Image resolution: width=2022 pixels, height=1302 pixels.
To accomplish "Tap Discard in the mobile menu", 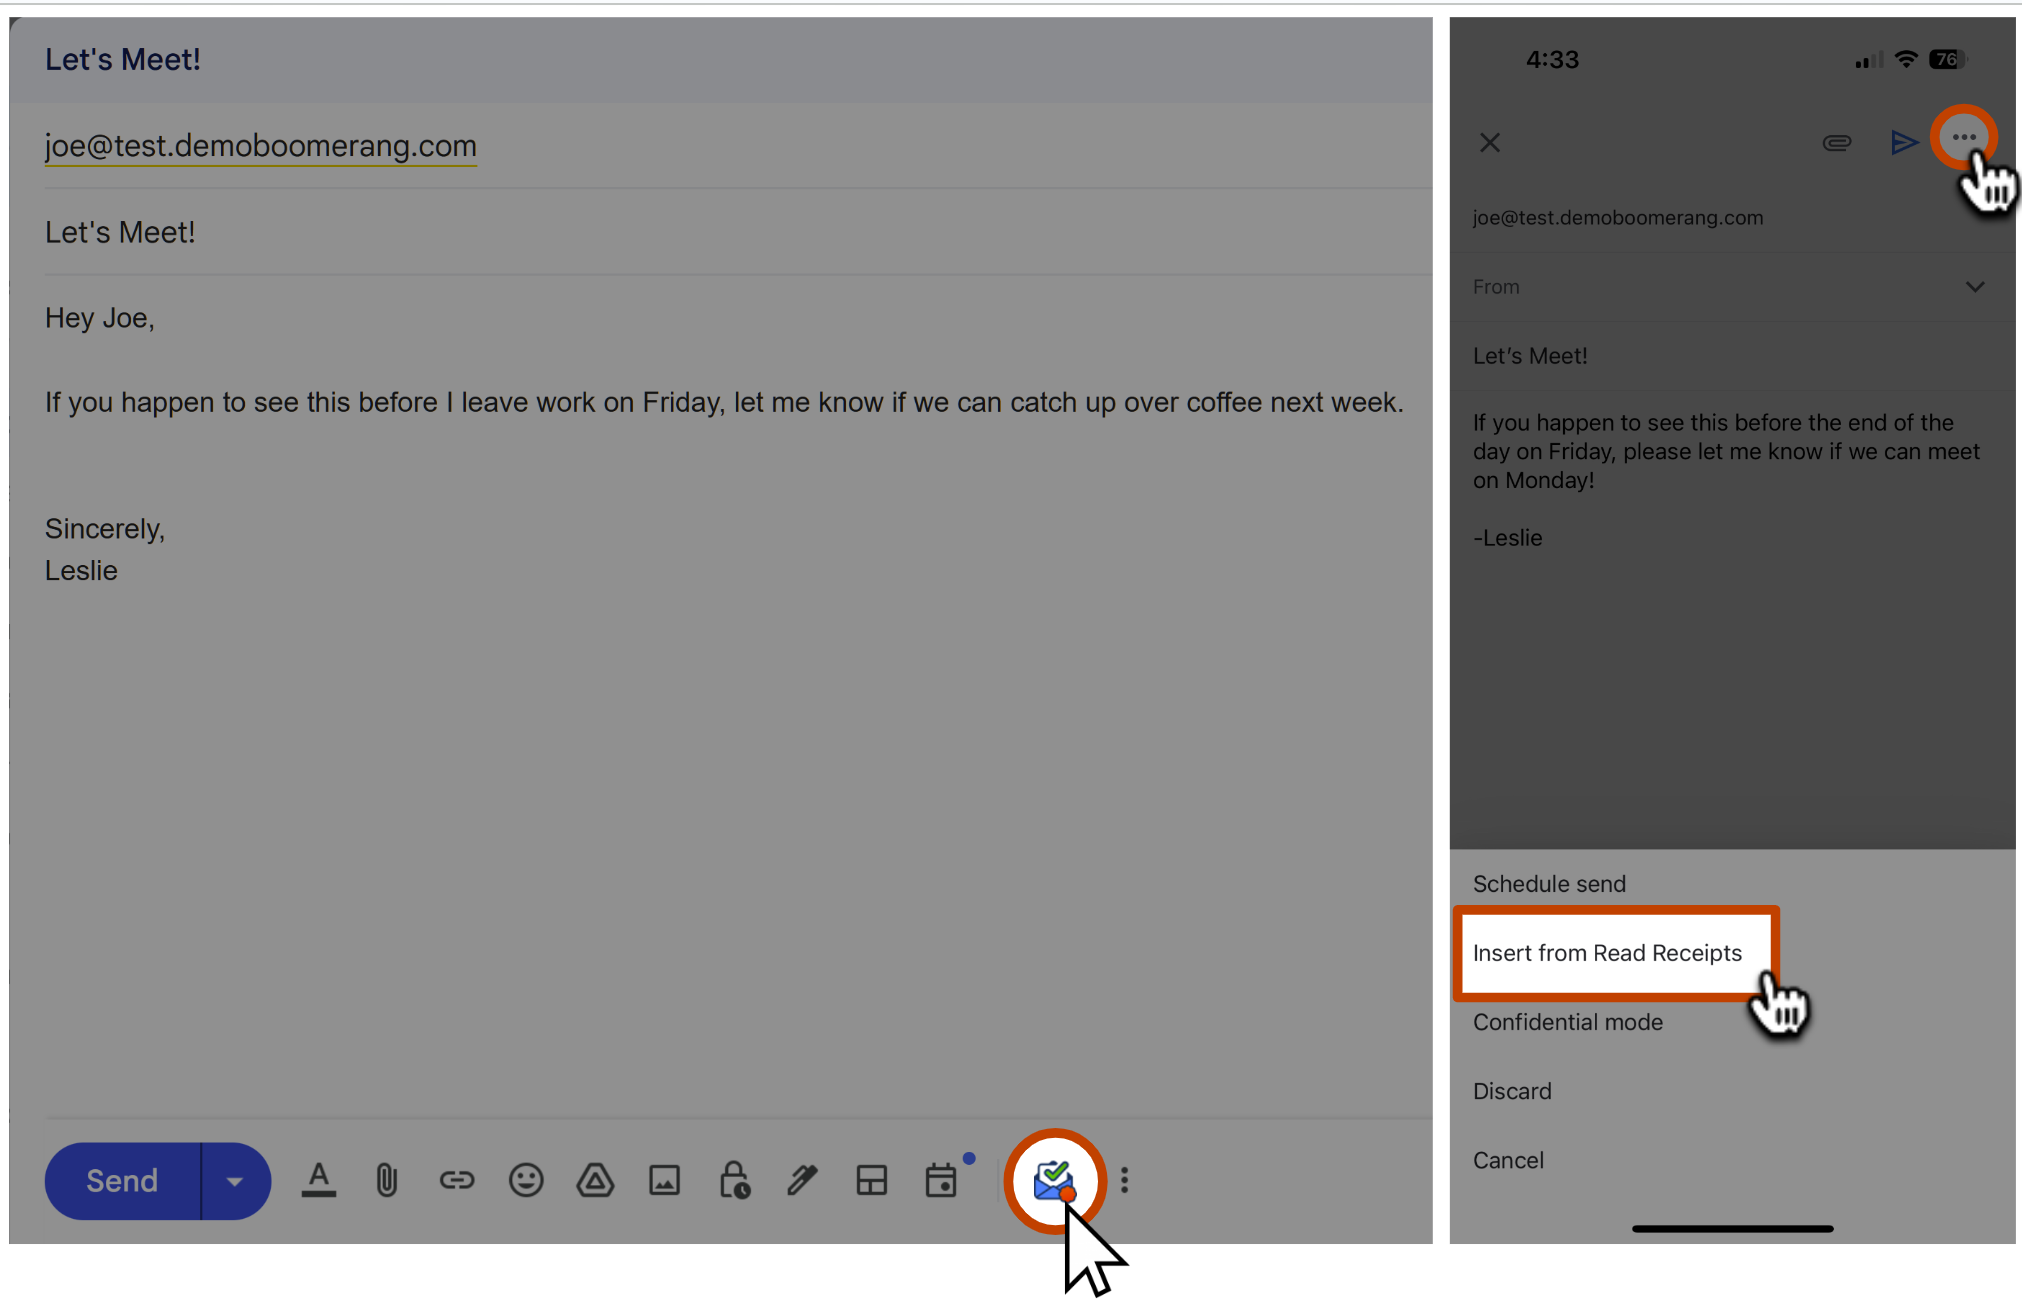I will (x=1512, y=1091).
